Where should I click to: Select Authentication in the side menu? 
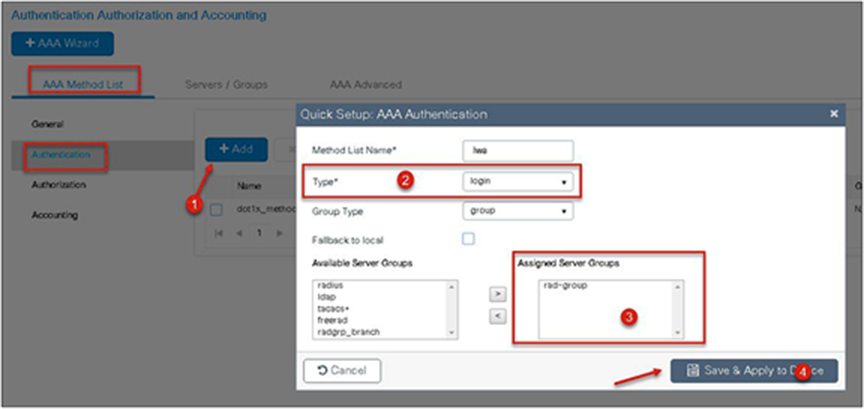point(61,155)
